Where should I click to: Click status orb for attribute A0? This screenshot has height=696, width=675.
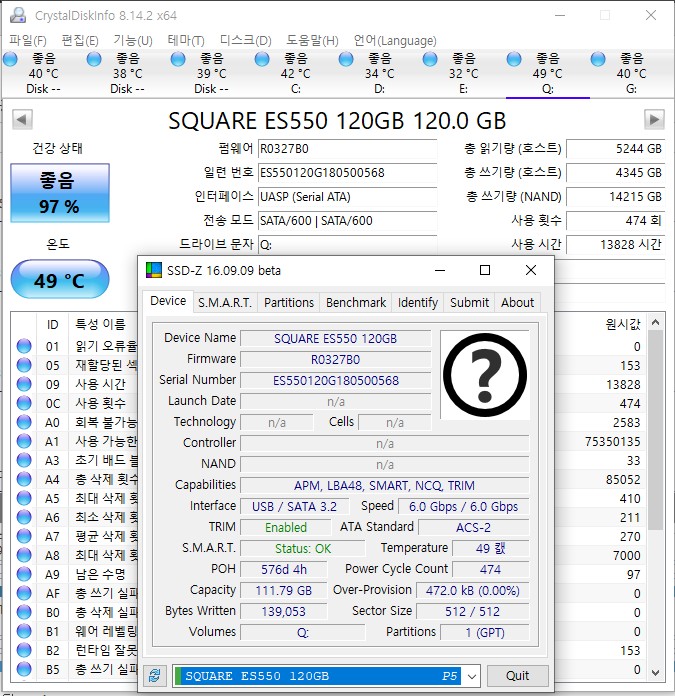coord(24,422)
